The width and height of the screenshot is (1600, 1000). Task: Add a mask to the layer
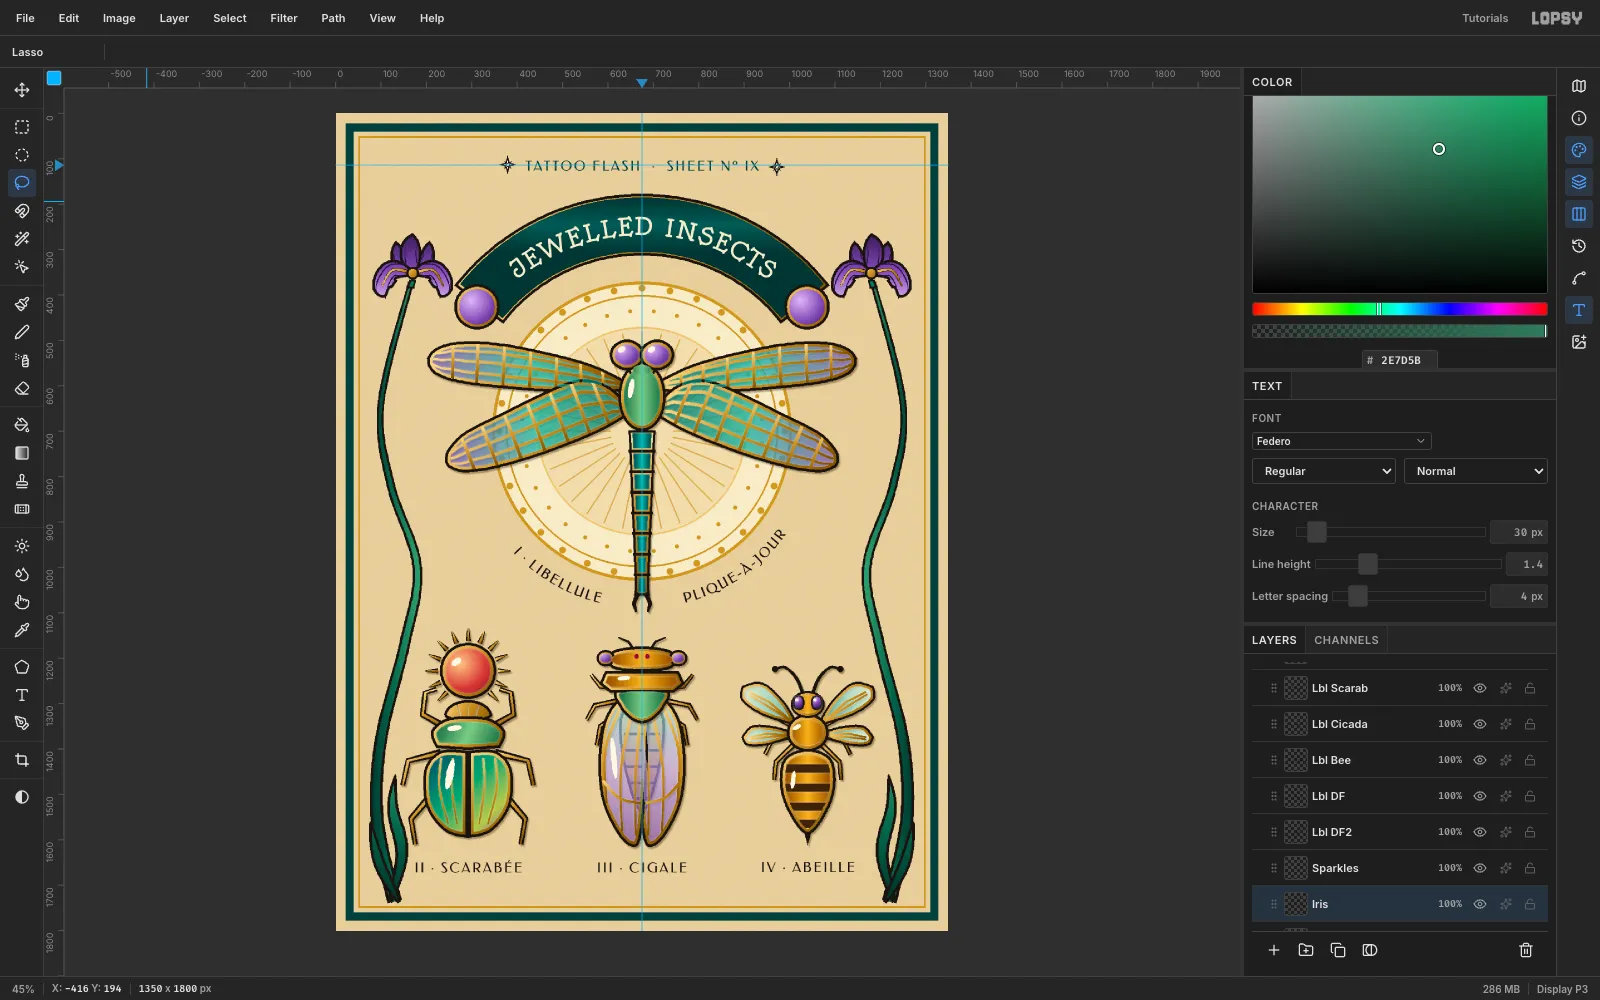(x=1370, y=950)
